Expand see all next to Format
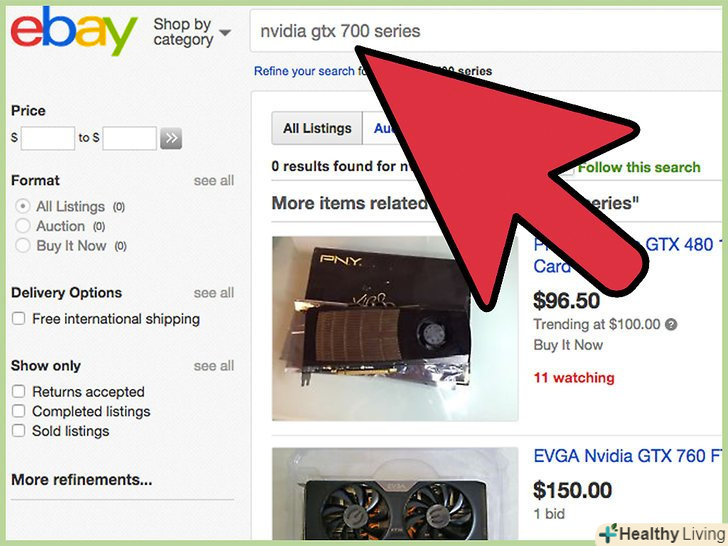 pos(214,181)
